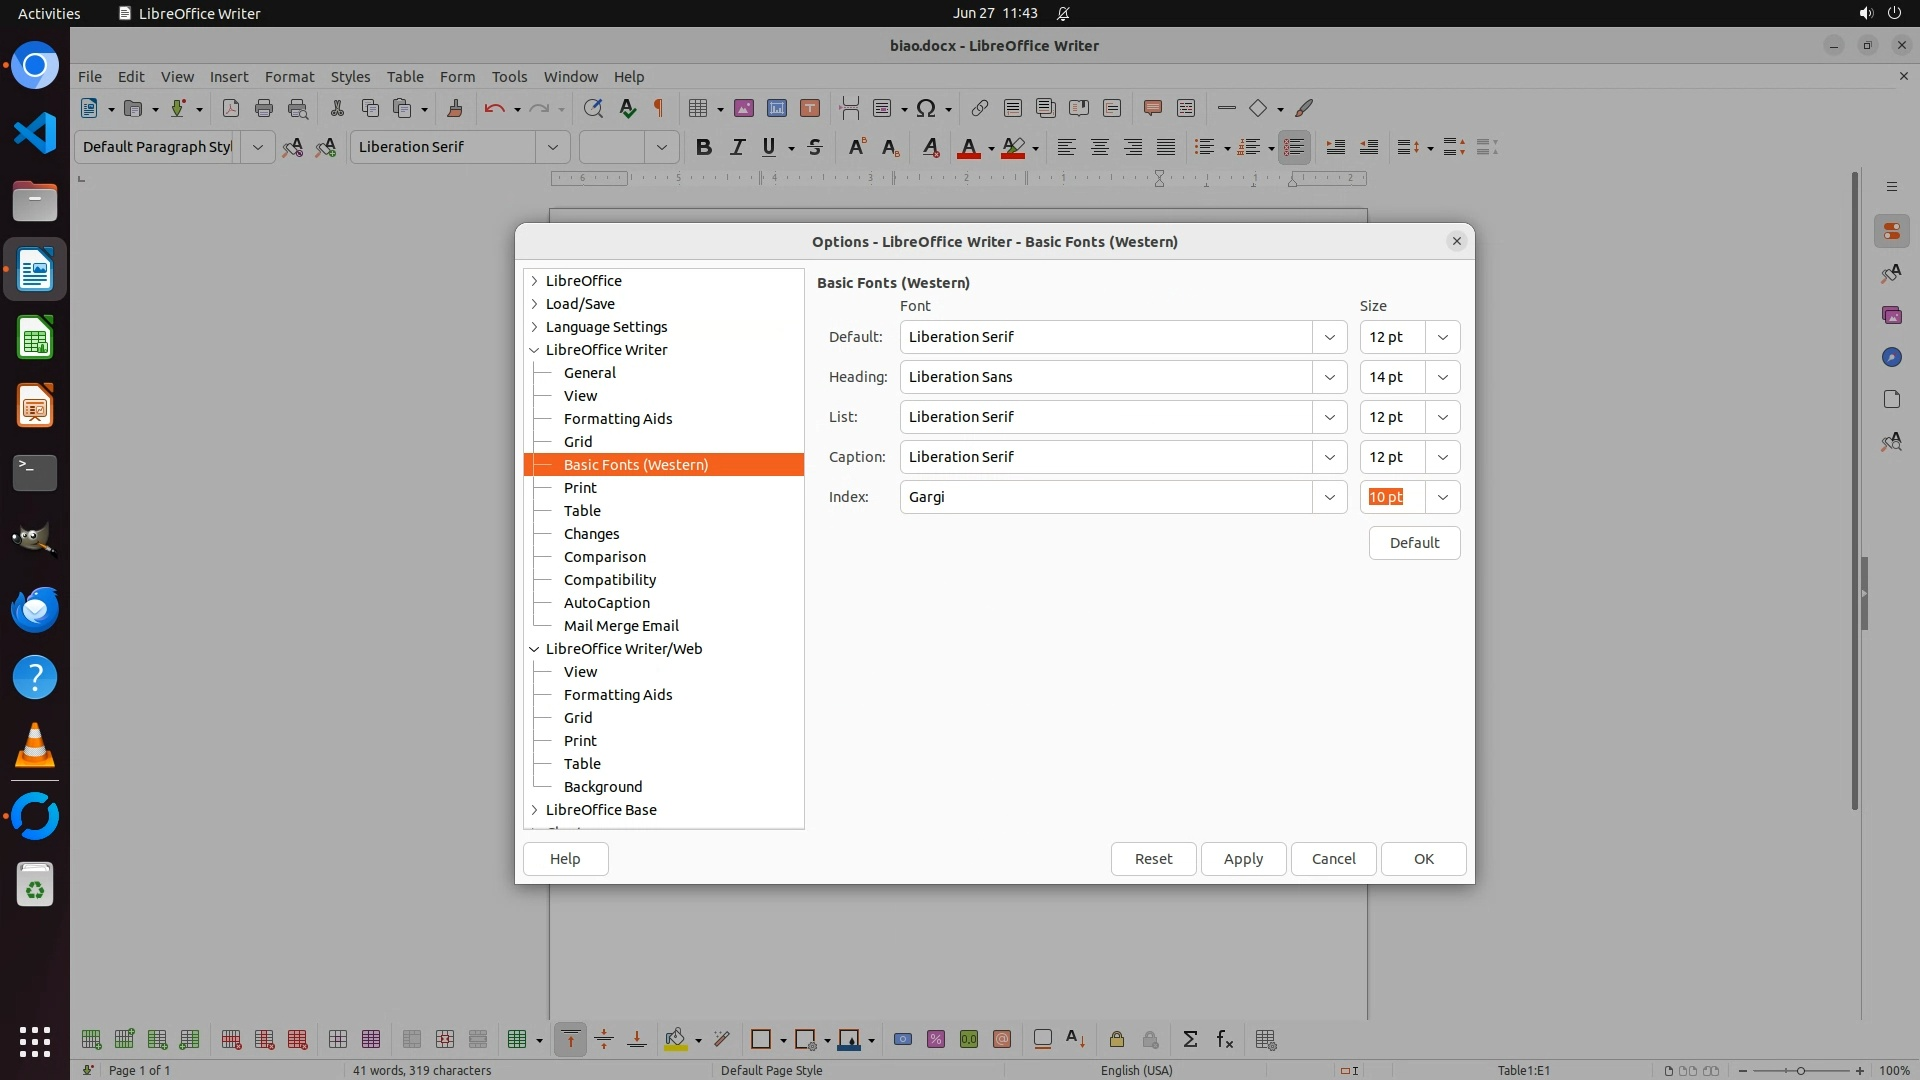The image size is (1920, 1080).
Task: Expand the Load/Save tree node
Action: [534, 304]
